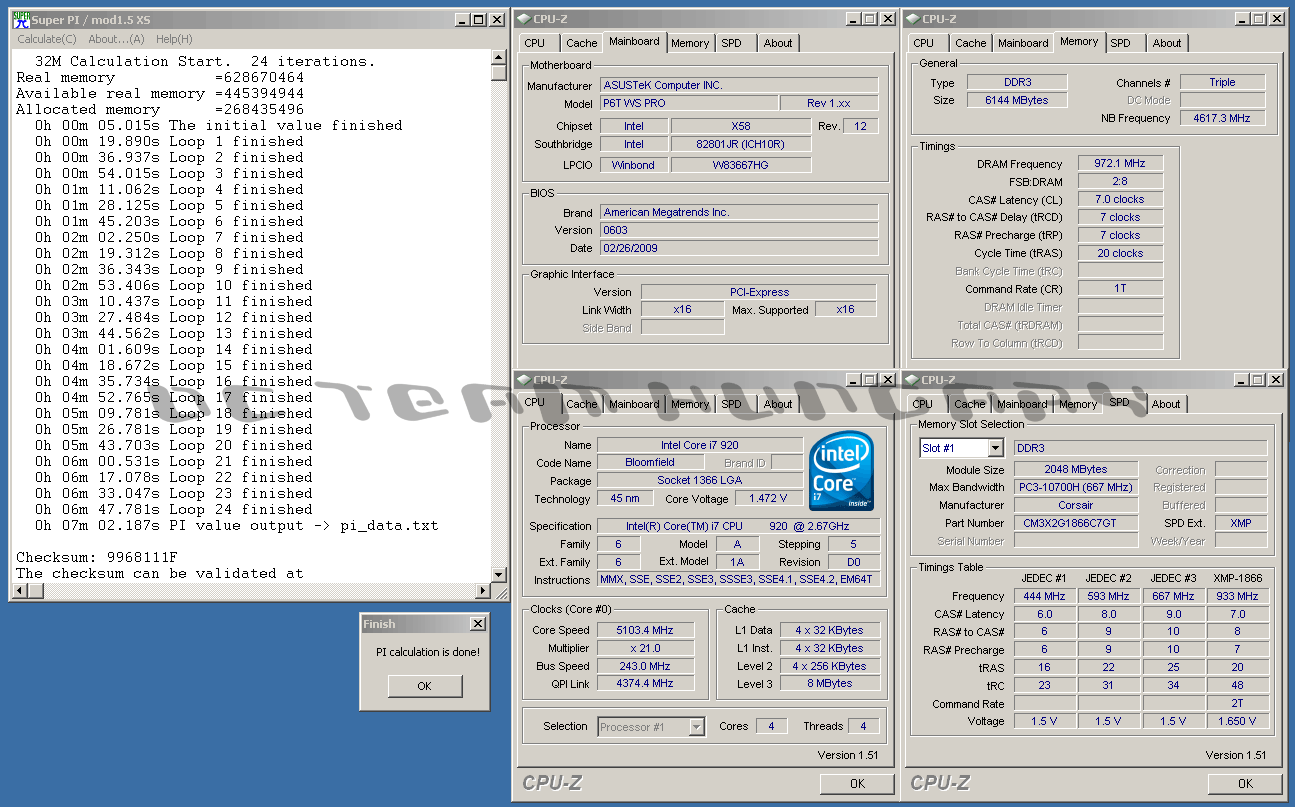Switch to Mainboard tab in Memory CPU-Z window

[x=1023, y=43]
